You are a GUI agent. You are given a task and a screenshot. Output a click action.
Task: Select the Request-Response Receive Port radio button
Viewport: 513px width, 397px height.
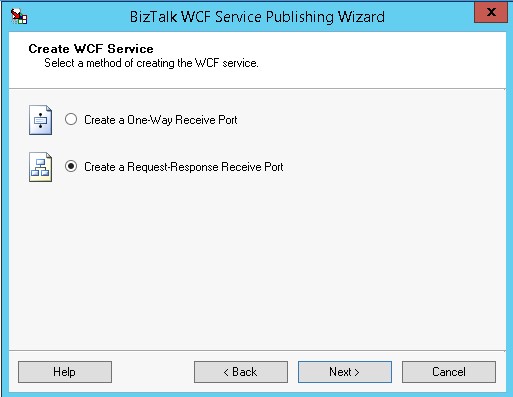(71, 166)
